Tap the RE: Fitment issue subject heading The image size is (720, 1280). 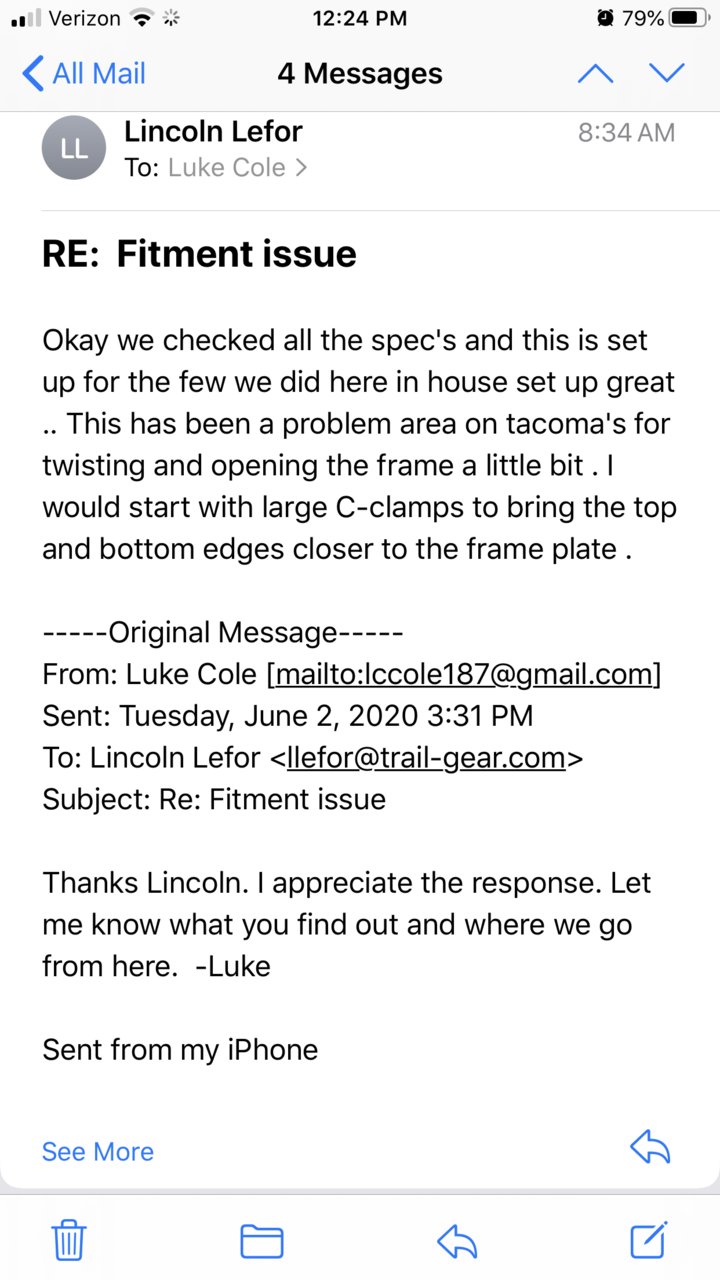(199, 254)
